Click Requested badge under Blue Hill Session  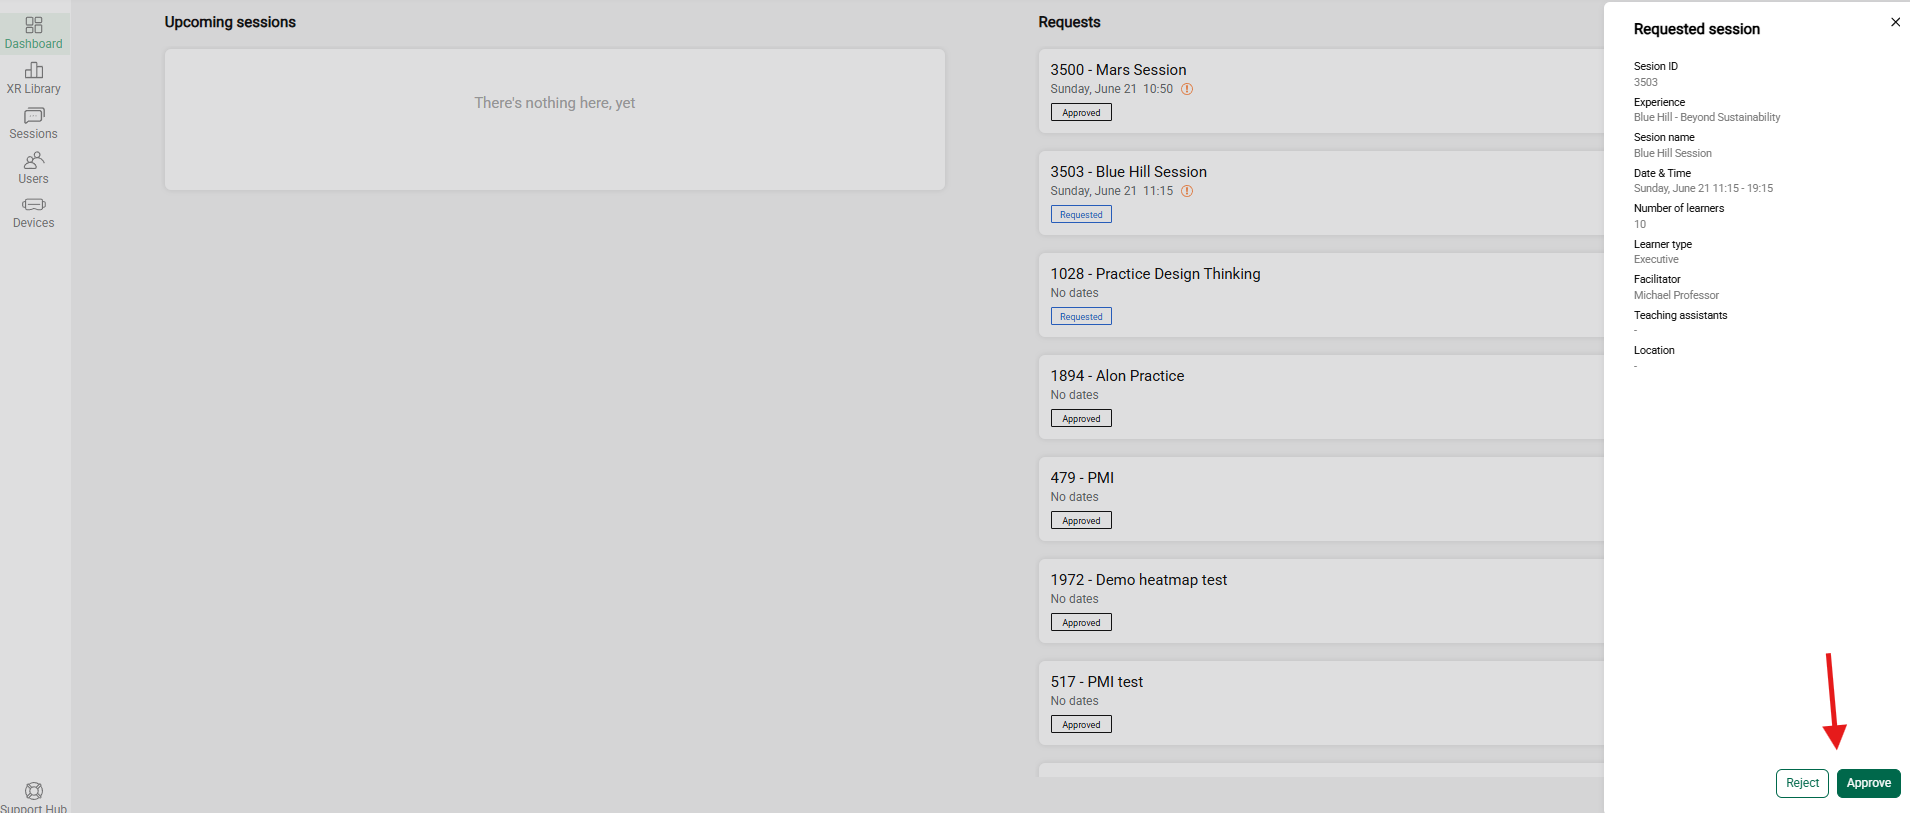click(x=1081, y=215)
